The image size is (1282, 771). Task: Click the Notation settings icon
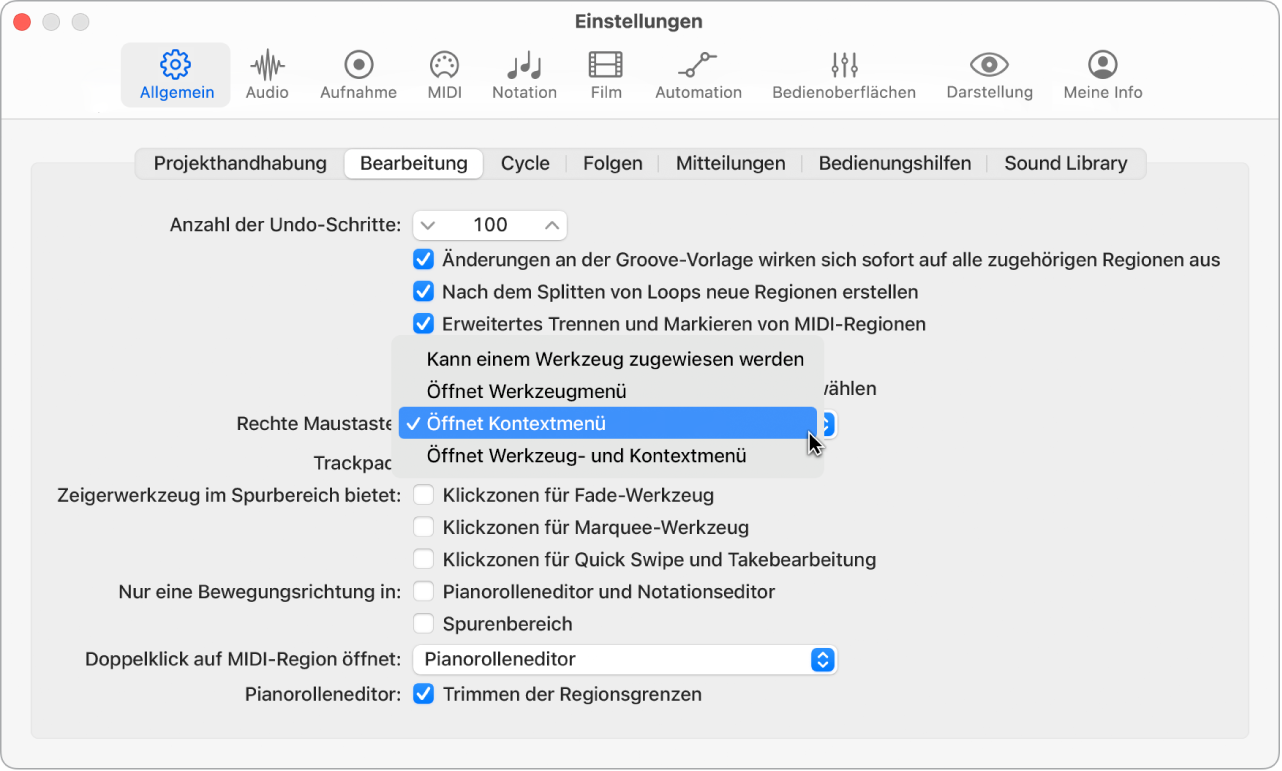524,74
